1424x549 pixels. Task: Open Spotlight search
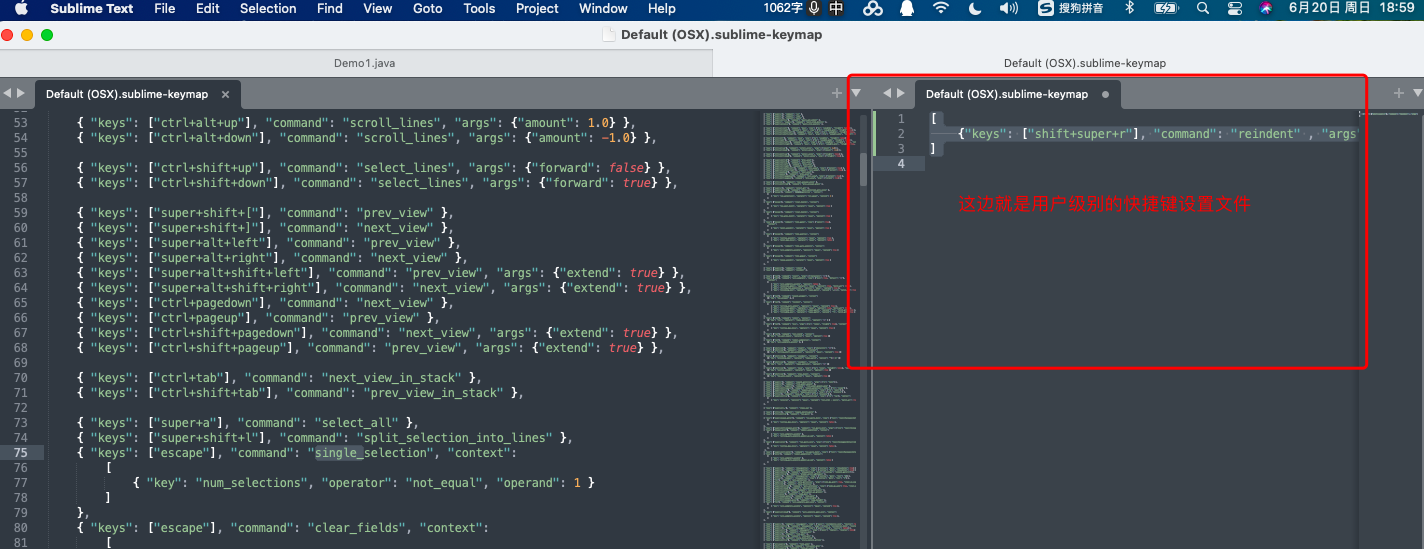(x=1201, y=8)
